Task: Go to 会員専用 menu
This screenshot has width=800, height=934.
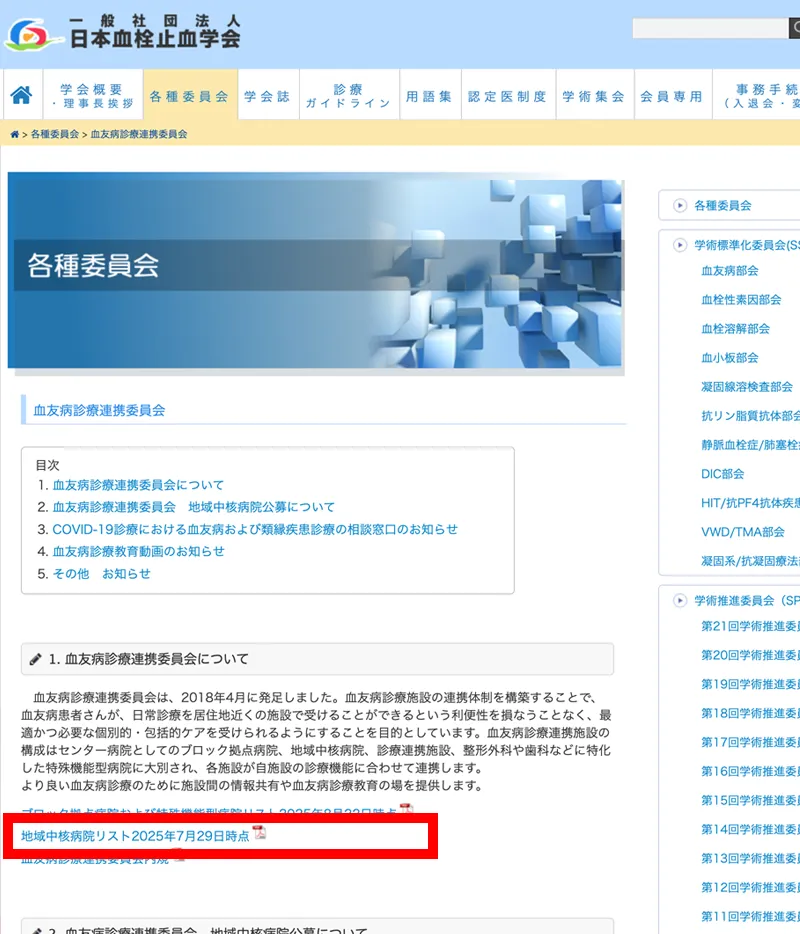Action: [x=671, y=97]
